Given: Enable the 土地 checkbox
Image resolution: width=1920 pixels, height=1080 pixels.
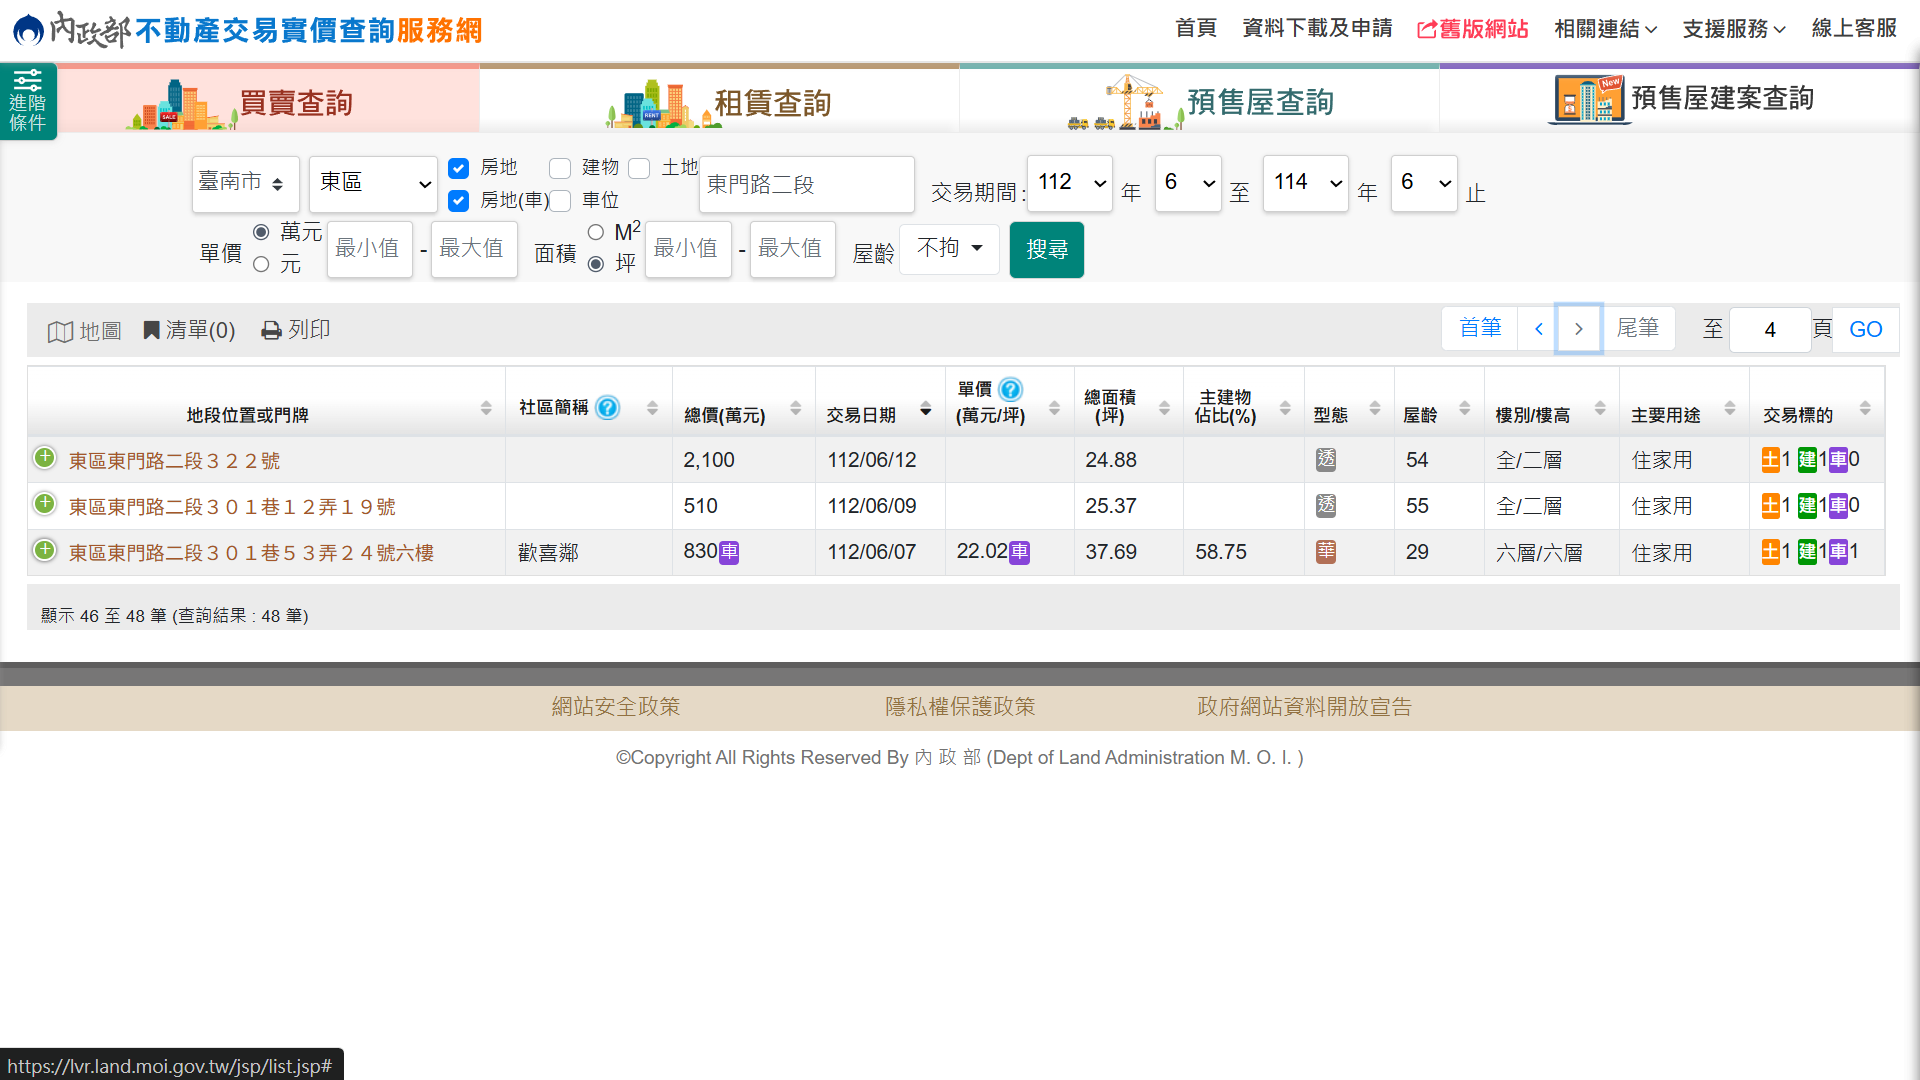Looking at the screenshot, I should [x=640, y=168].
